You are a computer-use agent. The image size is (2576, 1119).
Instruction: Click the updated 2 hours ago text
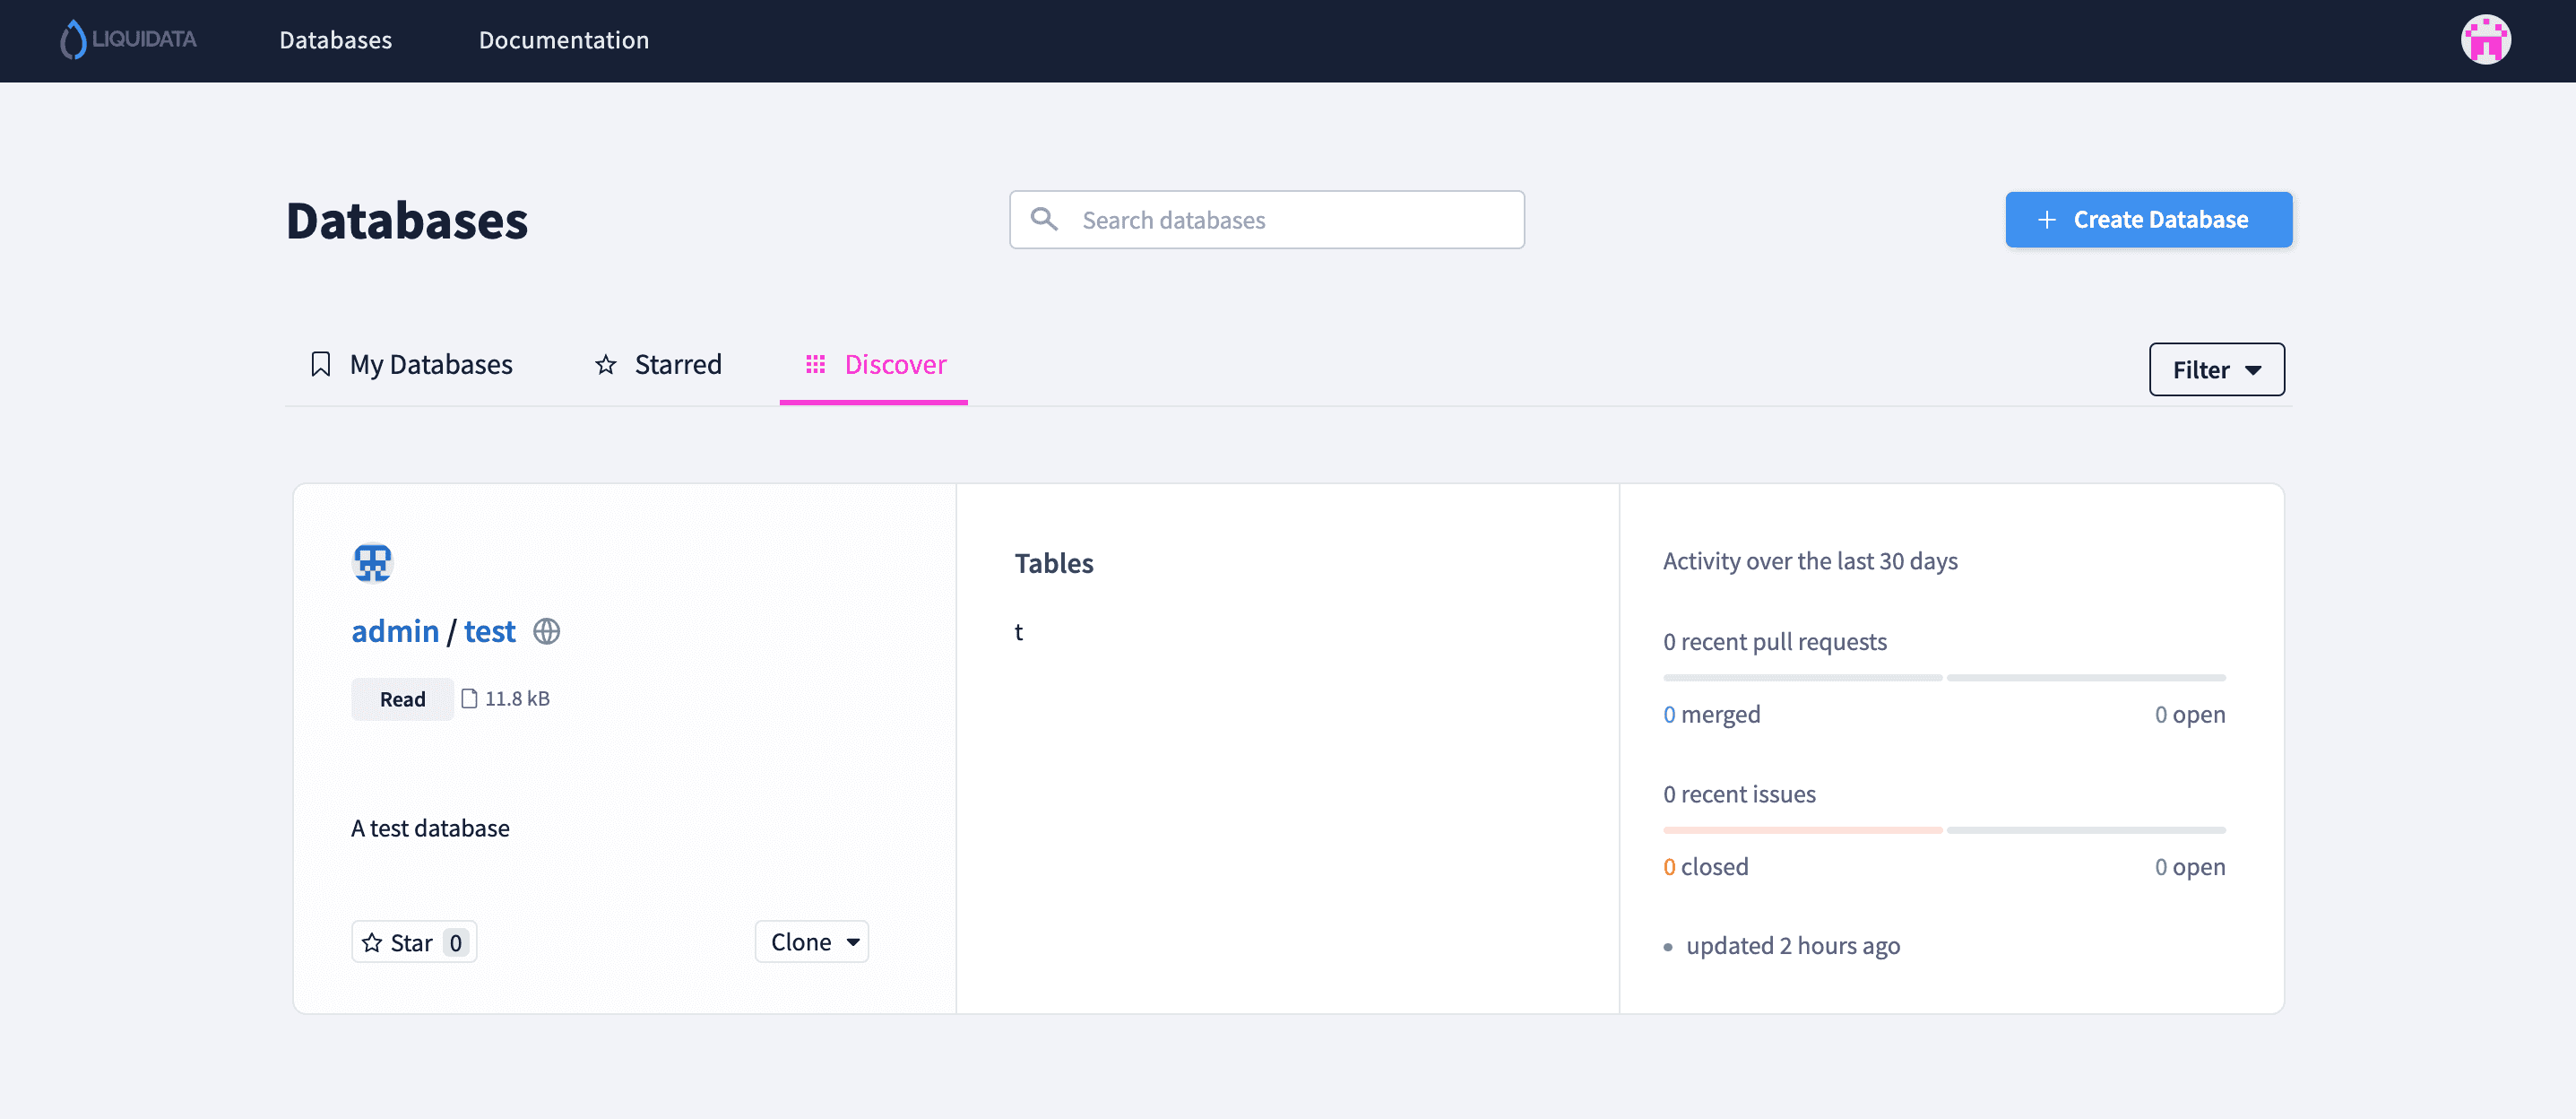click(x=1793, y=946)
